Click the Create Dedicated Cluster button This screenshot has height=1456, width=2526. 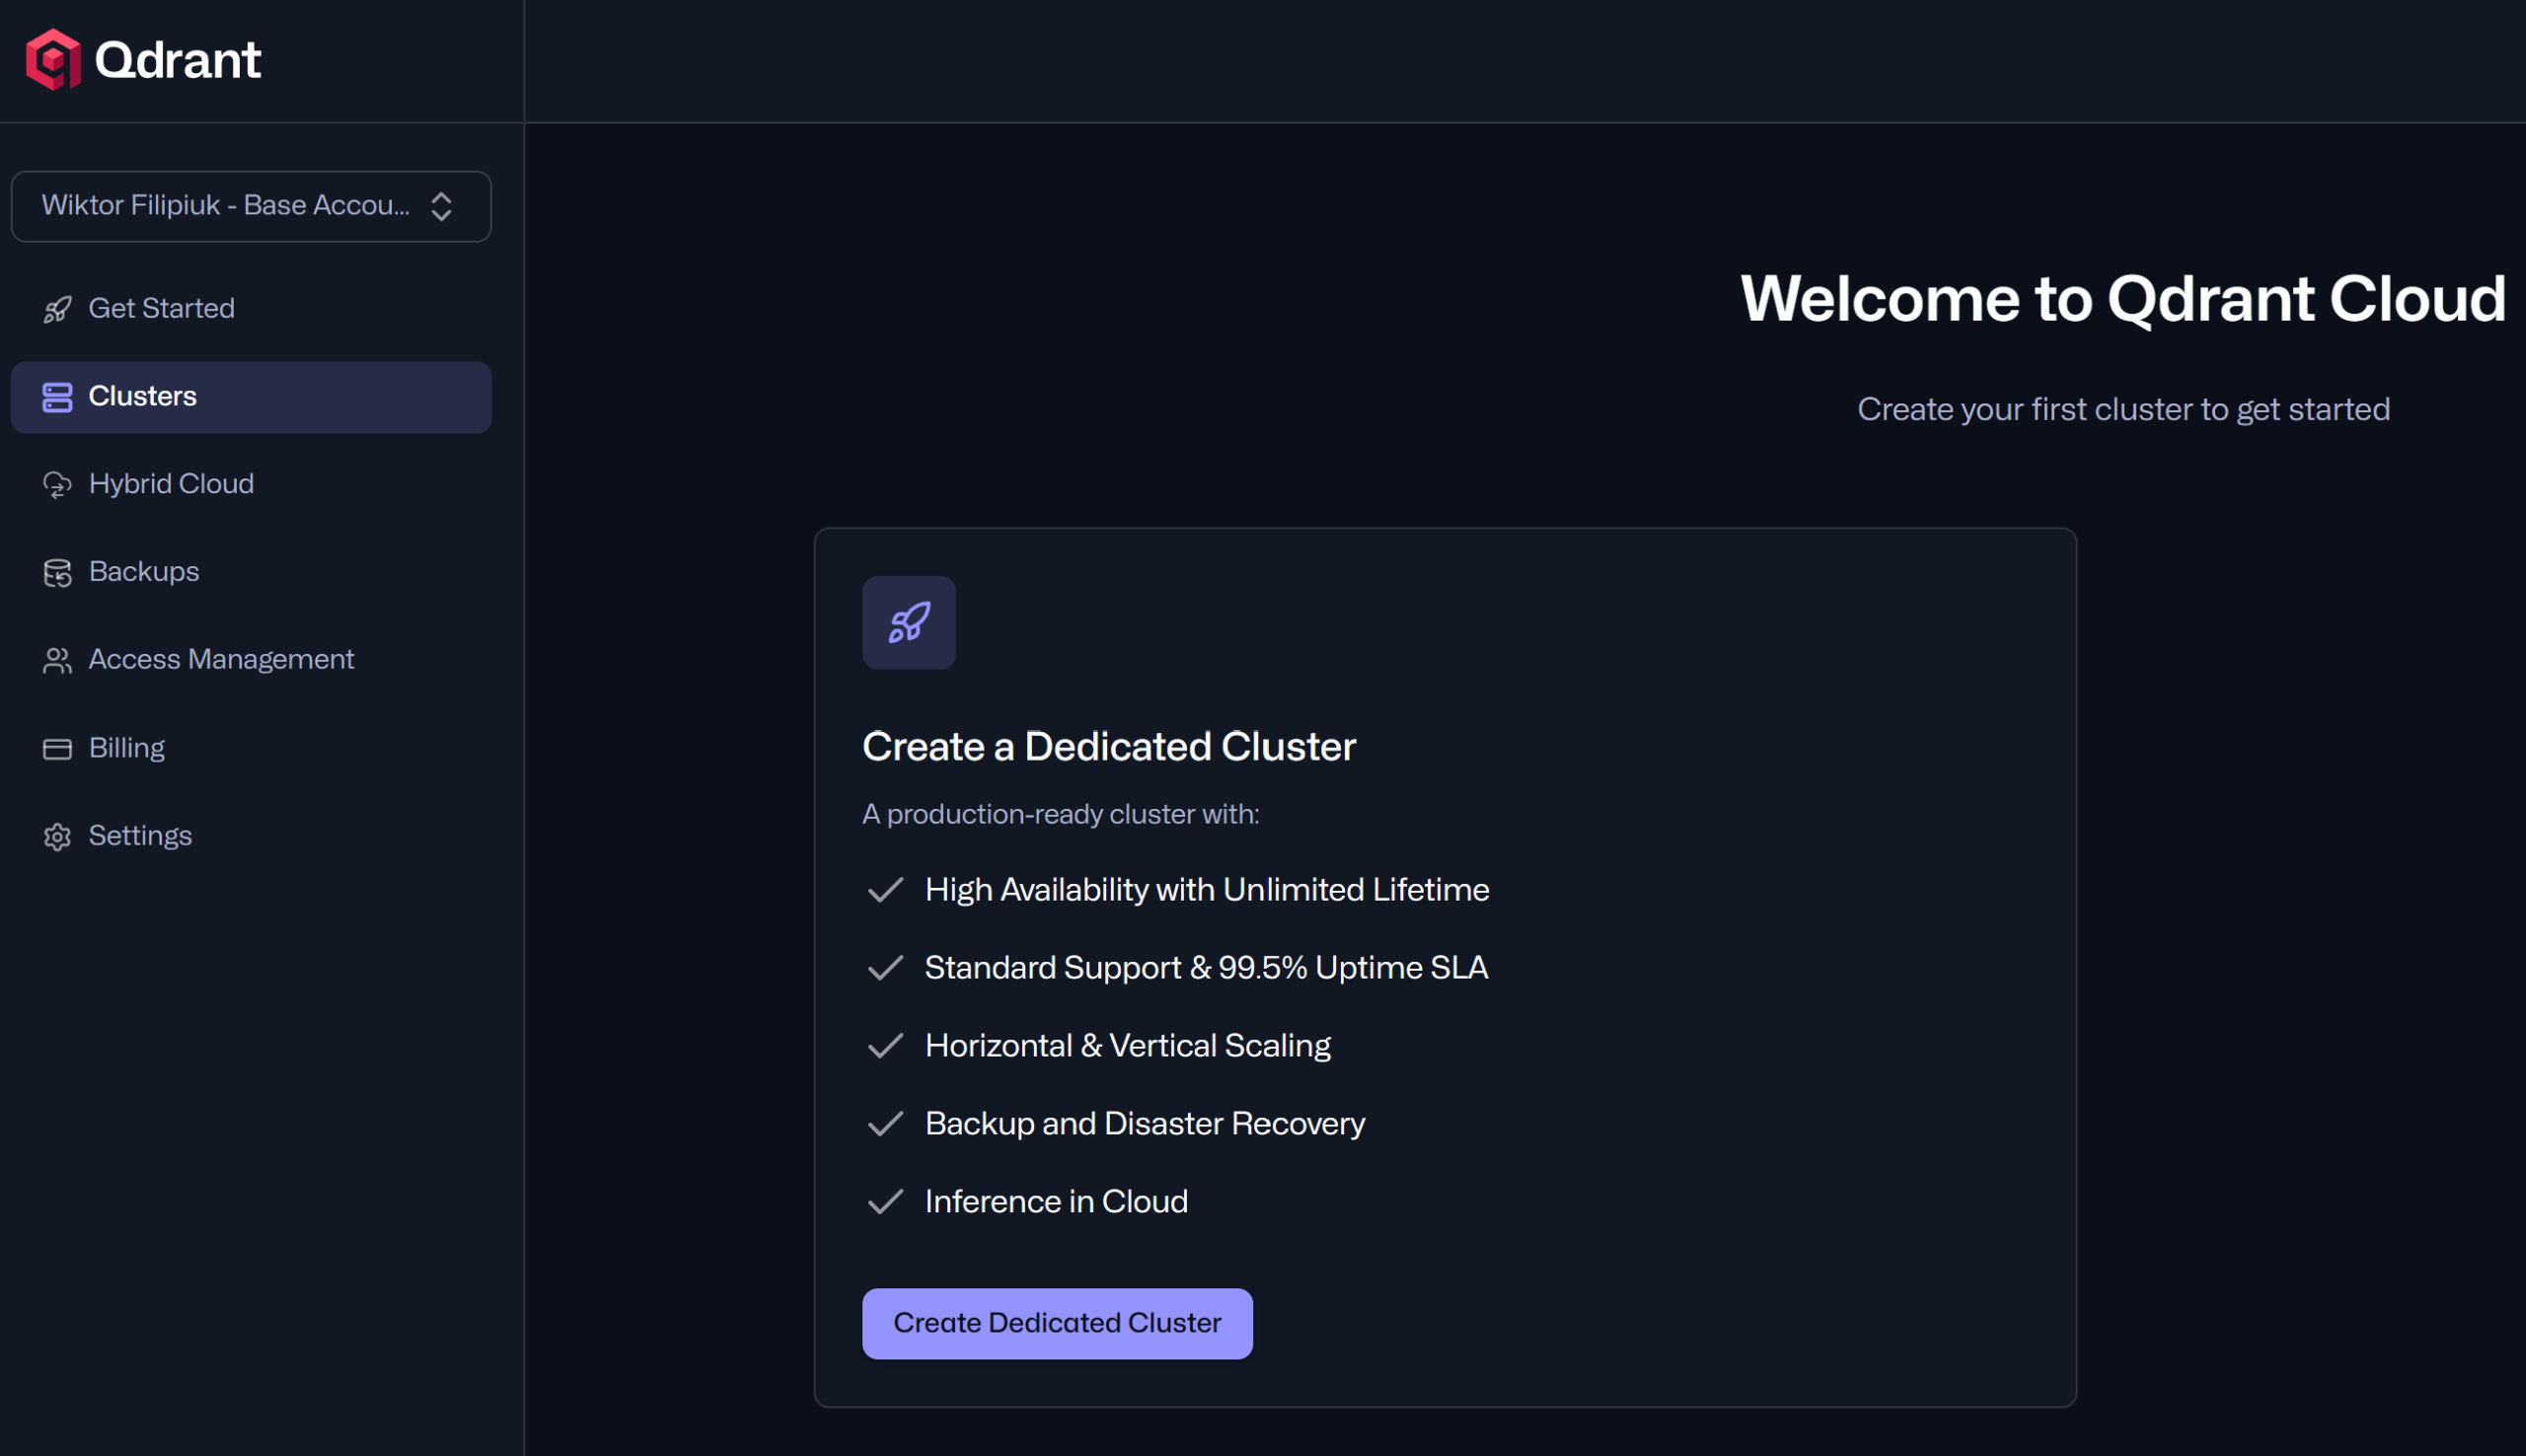(1057, 1324)
